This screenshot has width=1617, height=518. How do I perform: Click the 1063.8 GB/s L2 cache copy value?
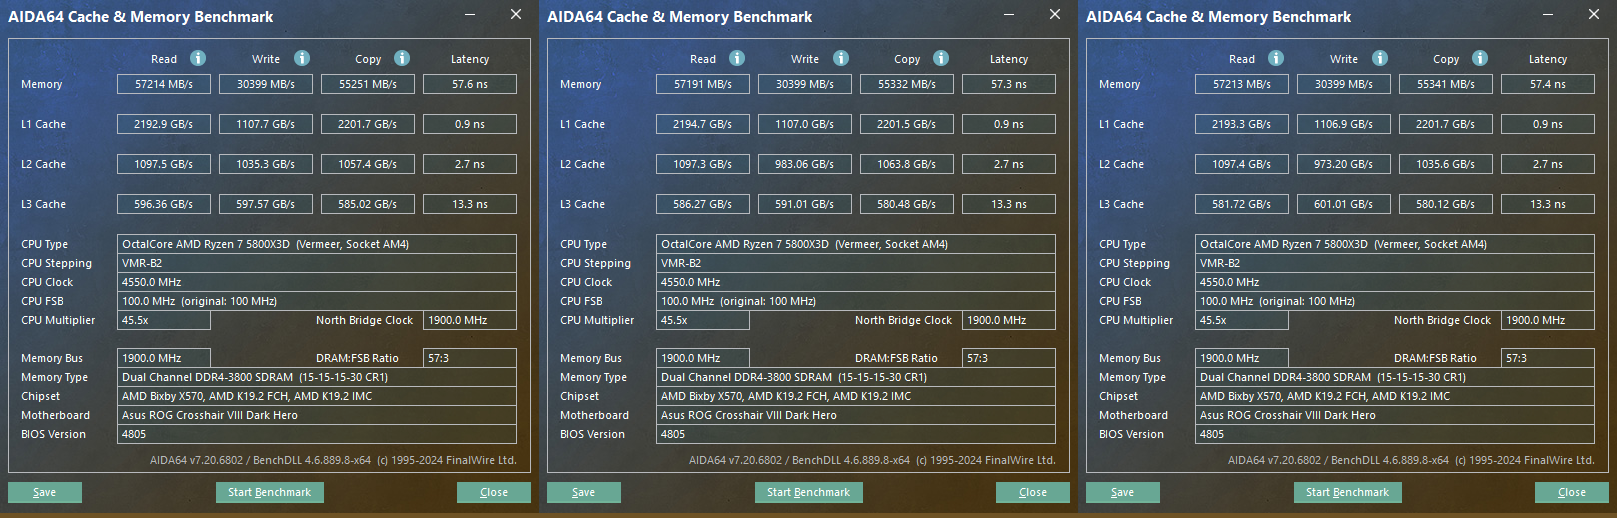907,164
